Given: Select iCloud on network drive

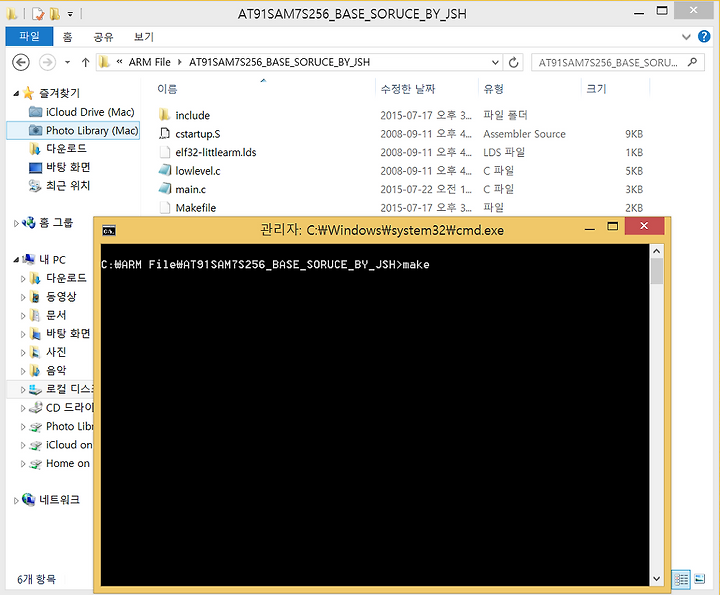Looking at the screenshot, I should (x=69, y=445).
